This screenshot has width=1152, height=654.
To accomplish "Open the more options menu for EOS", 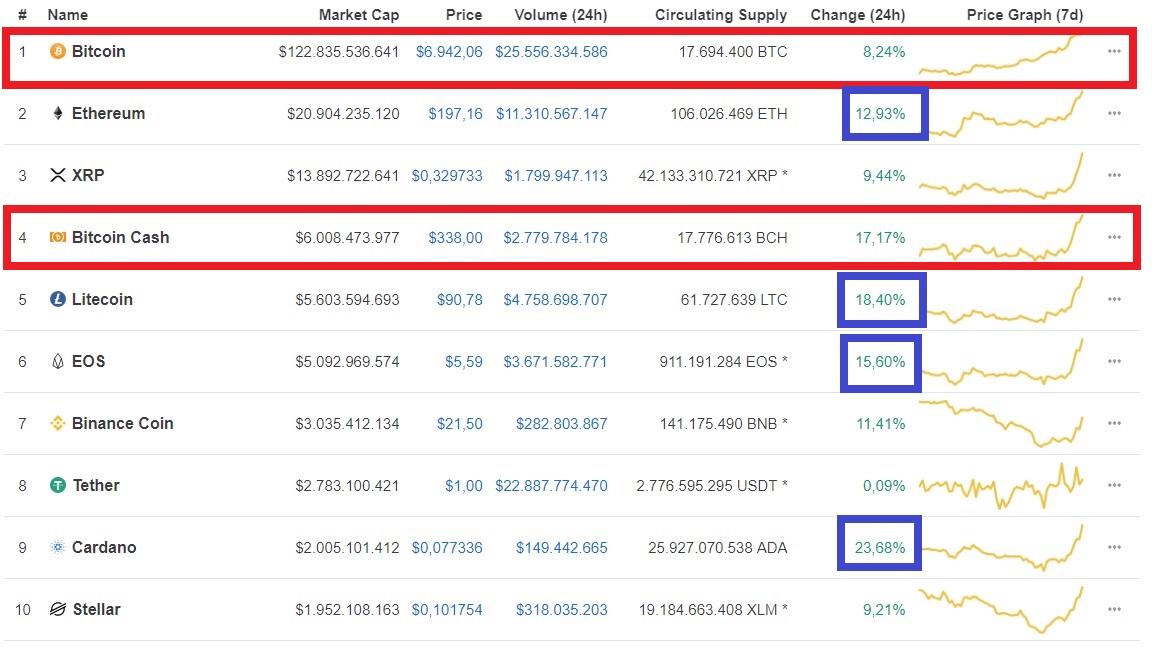I will tap(1114, 362).
